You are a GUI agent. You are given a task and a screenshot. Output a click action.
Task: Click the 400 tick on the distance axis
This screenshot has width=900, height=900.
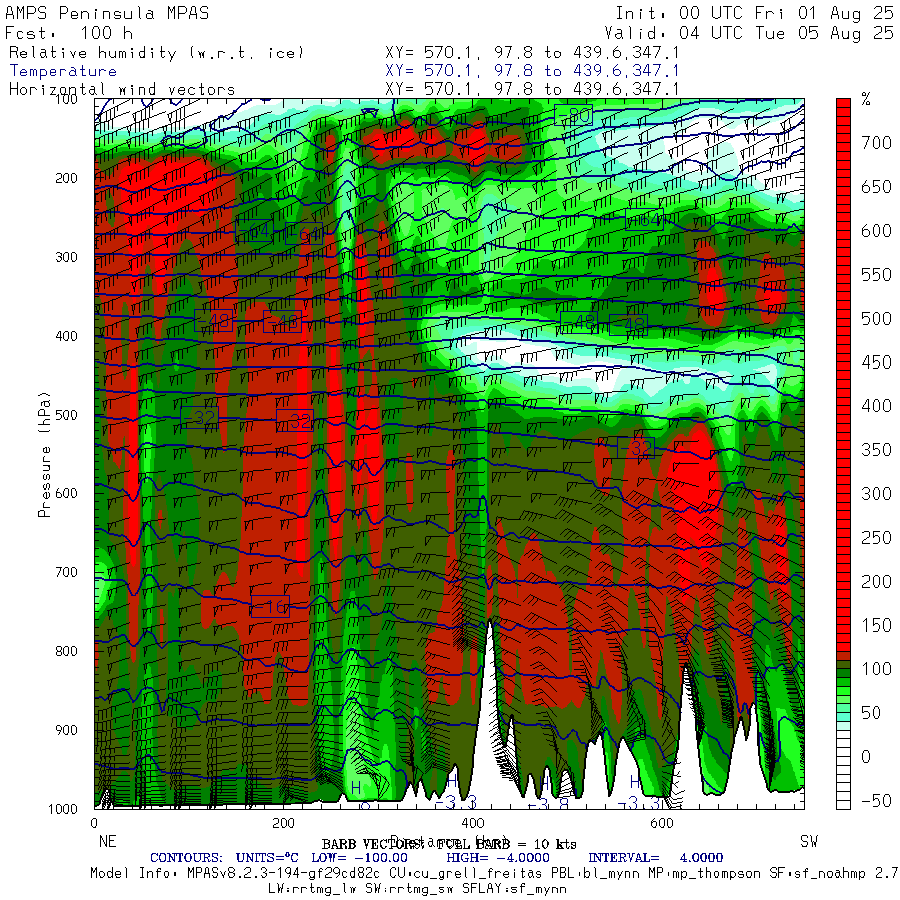coord(472,823)
